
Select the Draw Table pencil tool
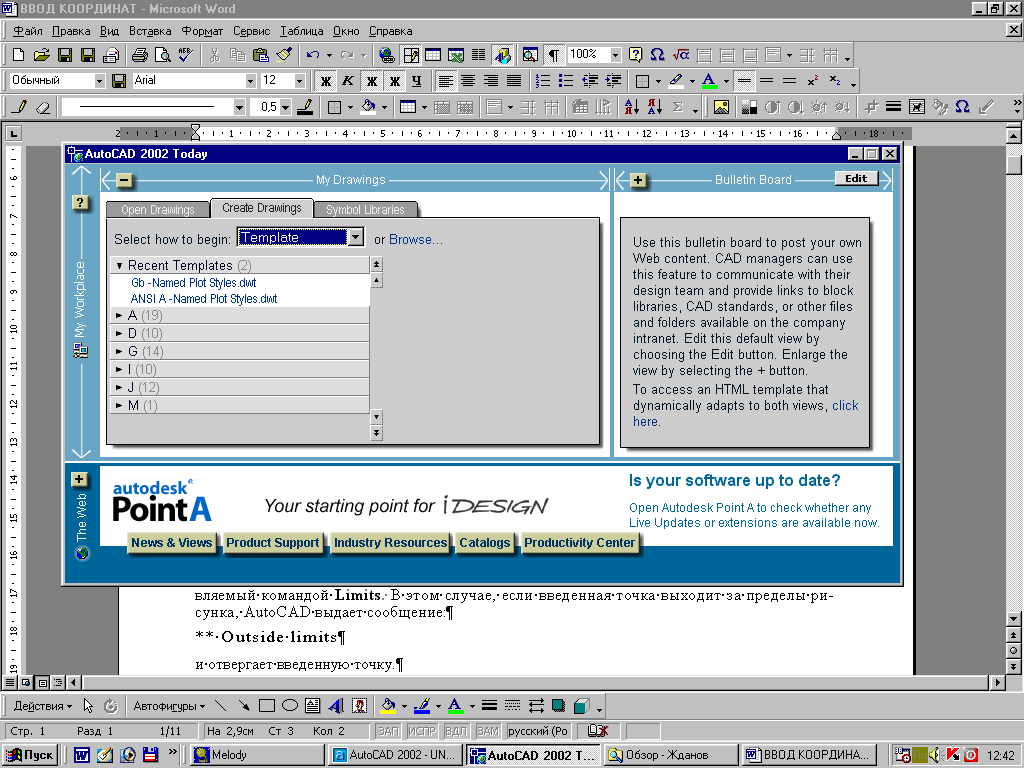[20, 107]
